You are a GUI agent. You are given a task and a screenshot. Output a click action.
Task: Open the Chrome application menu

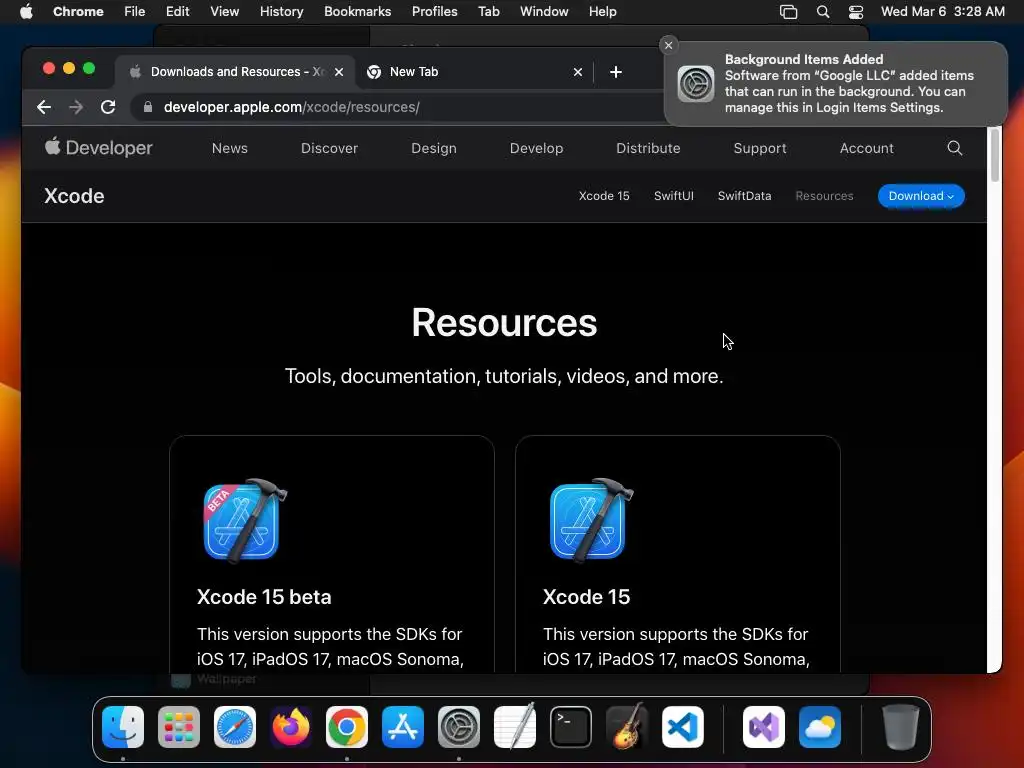point(78,12)
